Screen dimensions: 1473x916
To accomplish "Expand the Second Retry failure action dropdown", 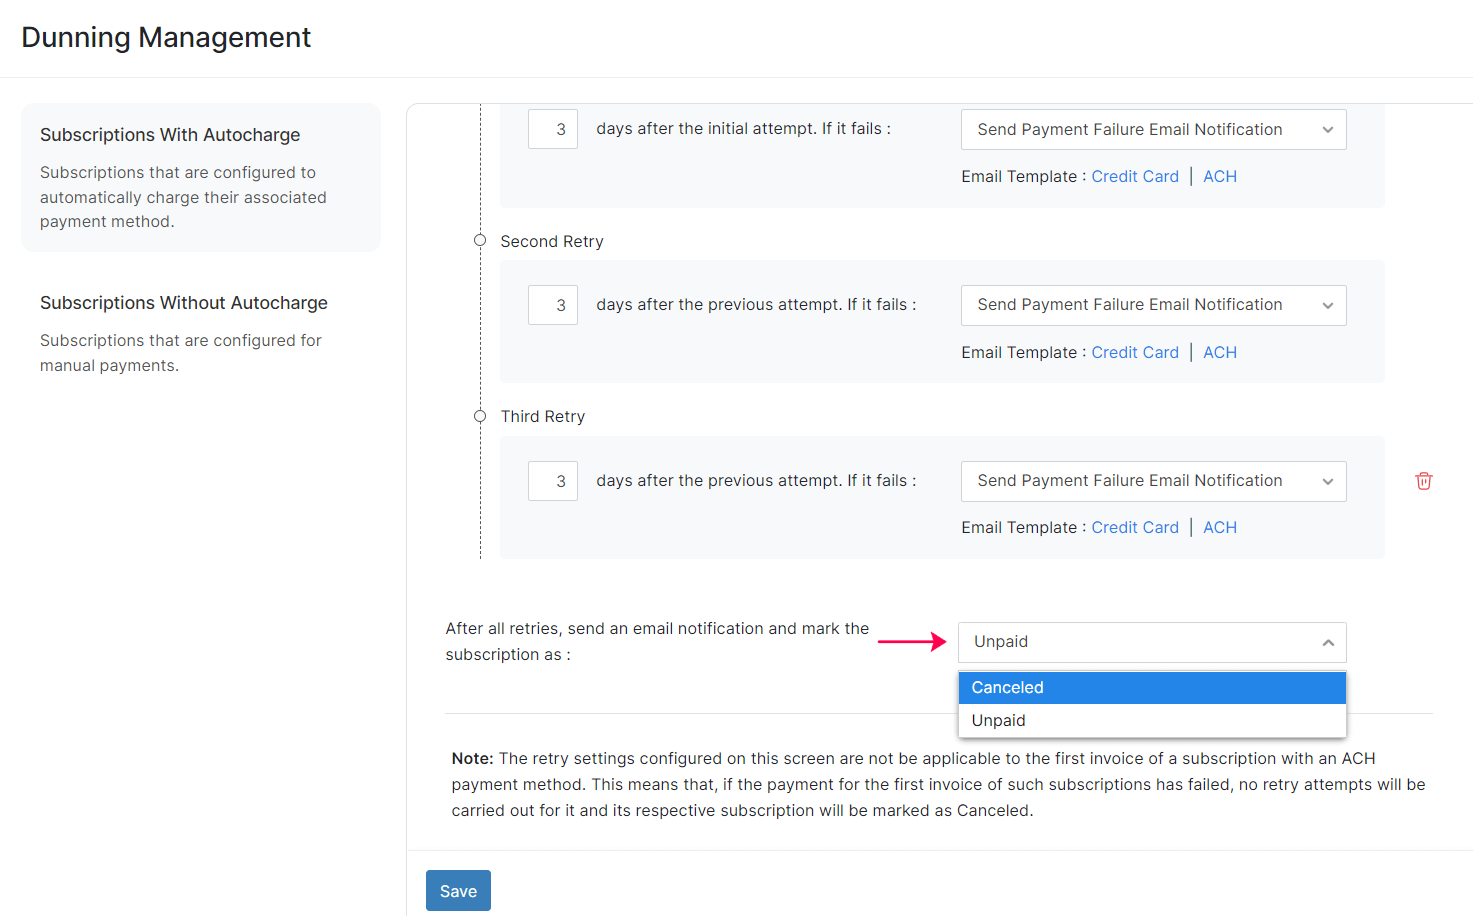I will (x=1153, y=305).
